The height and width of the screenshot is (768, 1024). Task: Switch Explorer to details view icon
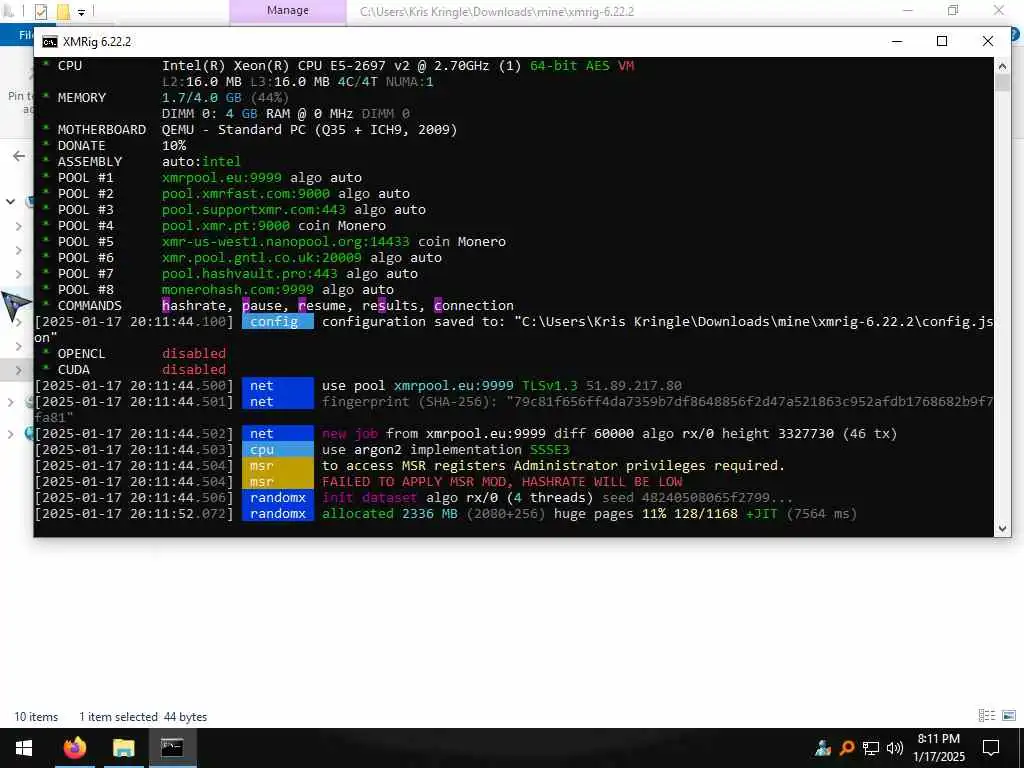[987, 716]
